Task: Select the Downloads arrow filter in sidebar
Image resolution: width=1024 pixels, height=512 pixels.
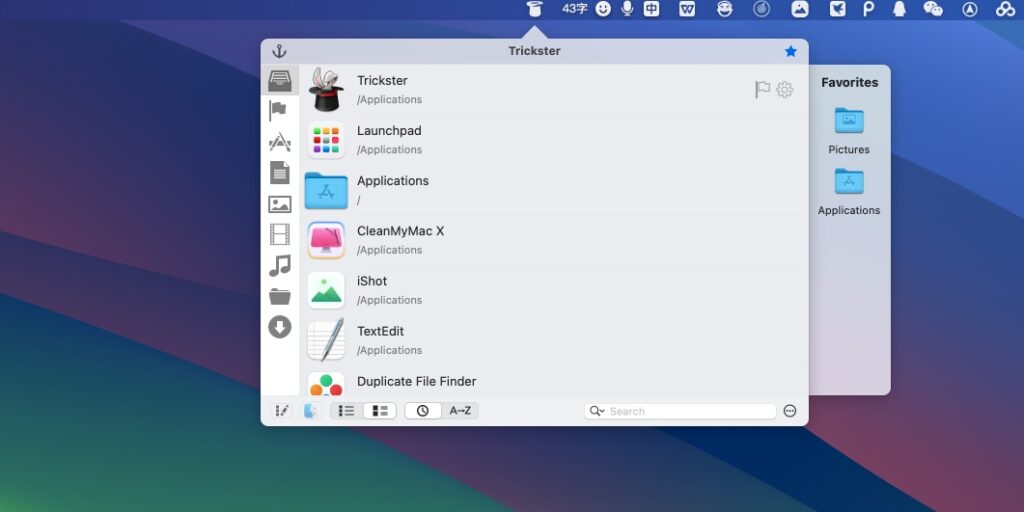Action: tap(280, 327)
